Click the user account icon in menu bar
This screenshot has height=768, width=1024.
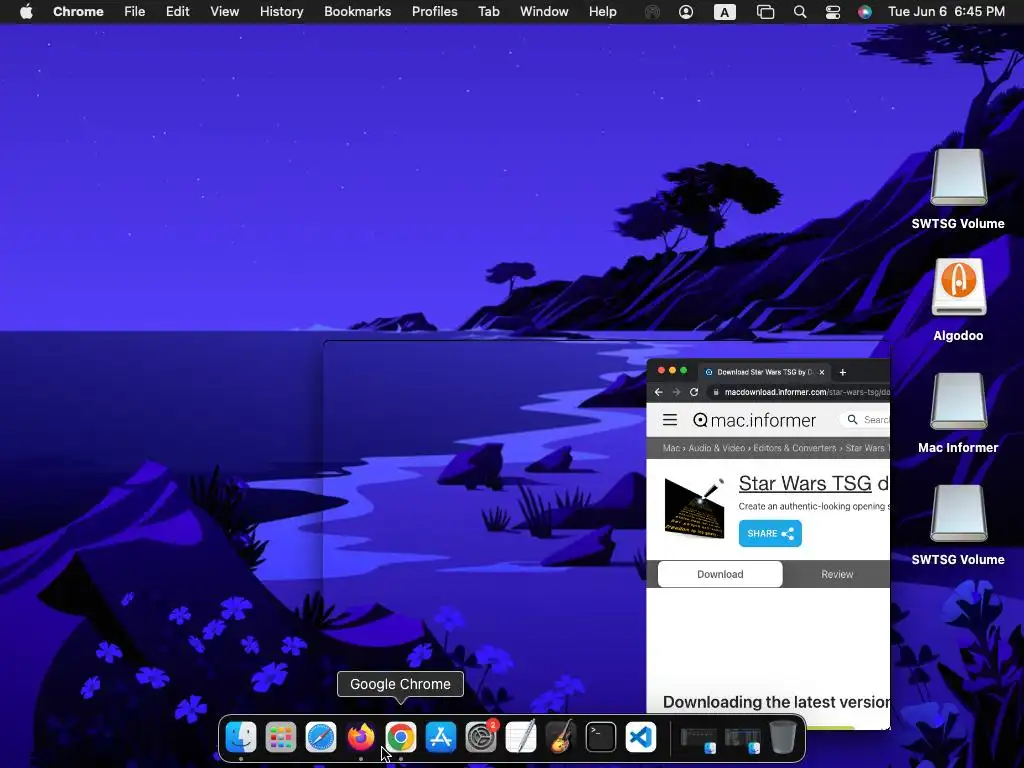tap(686, 12)
